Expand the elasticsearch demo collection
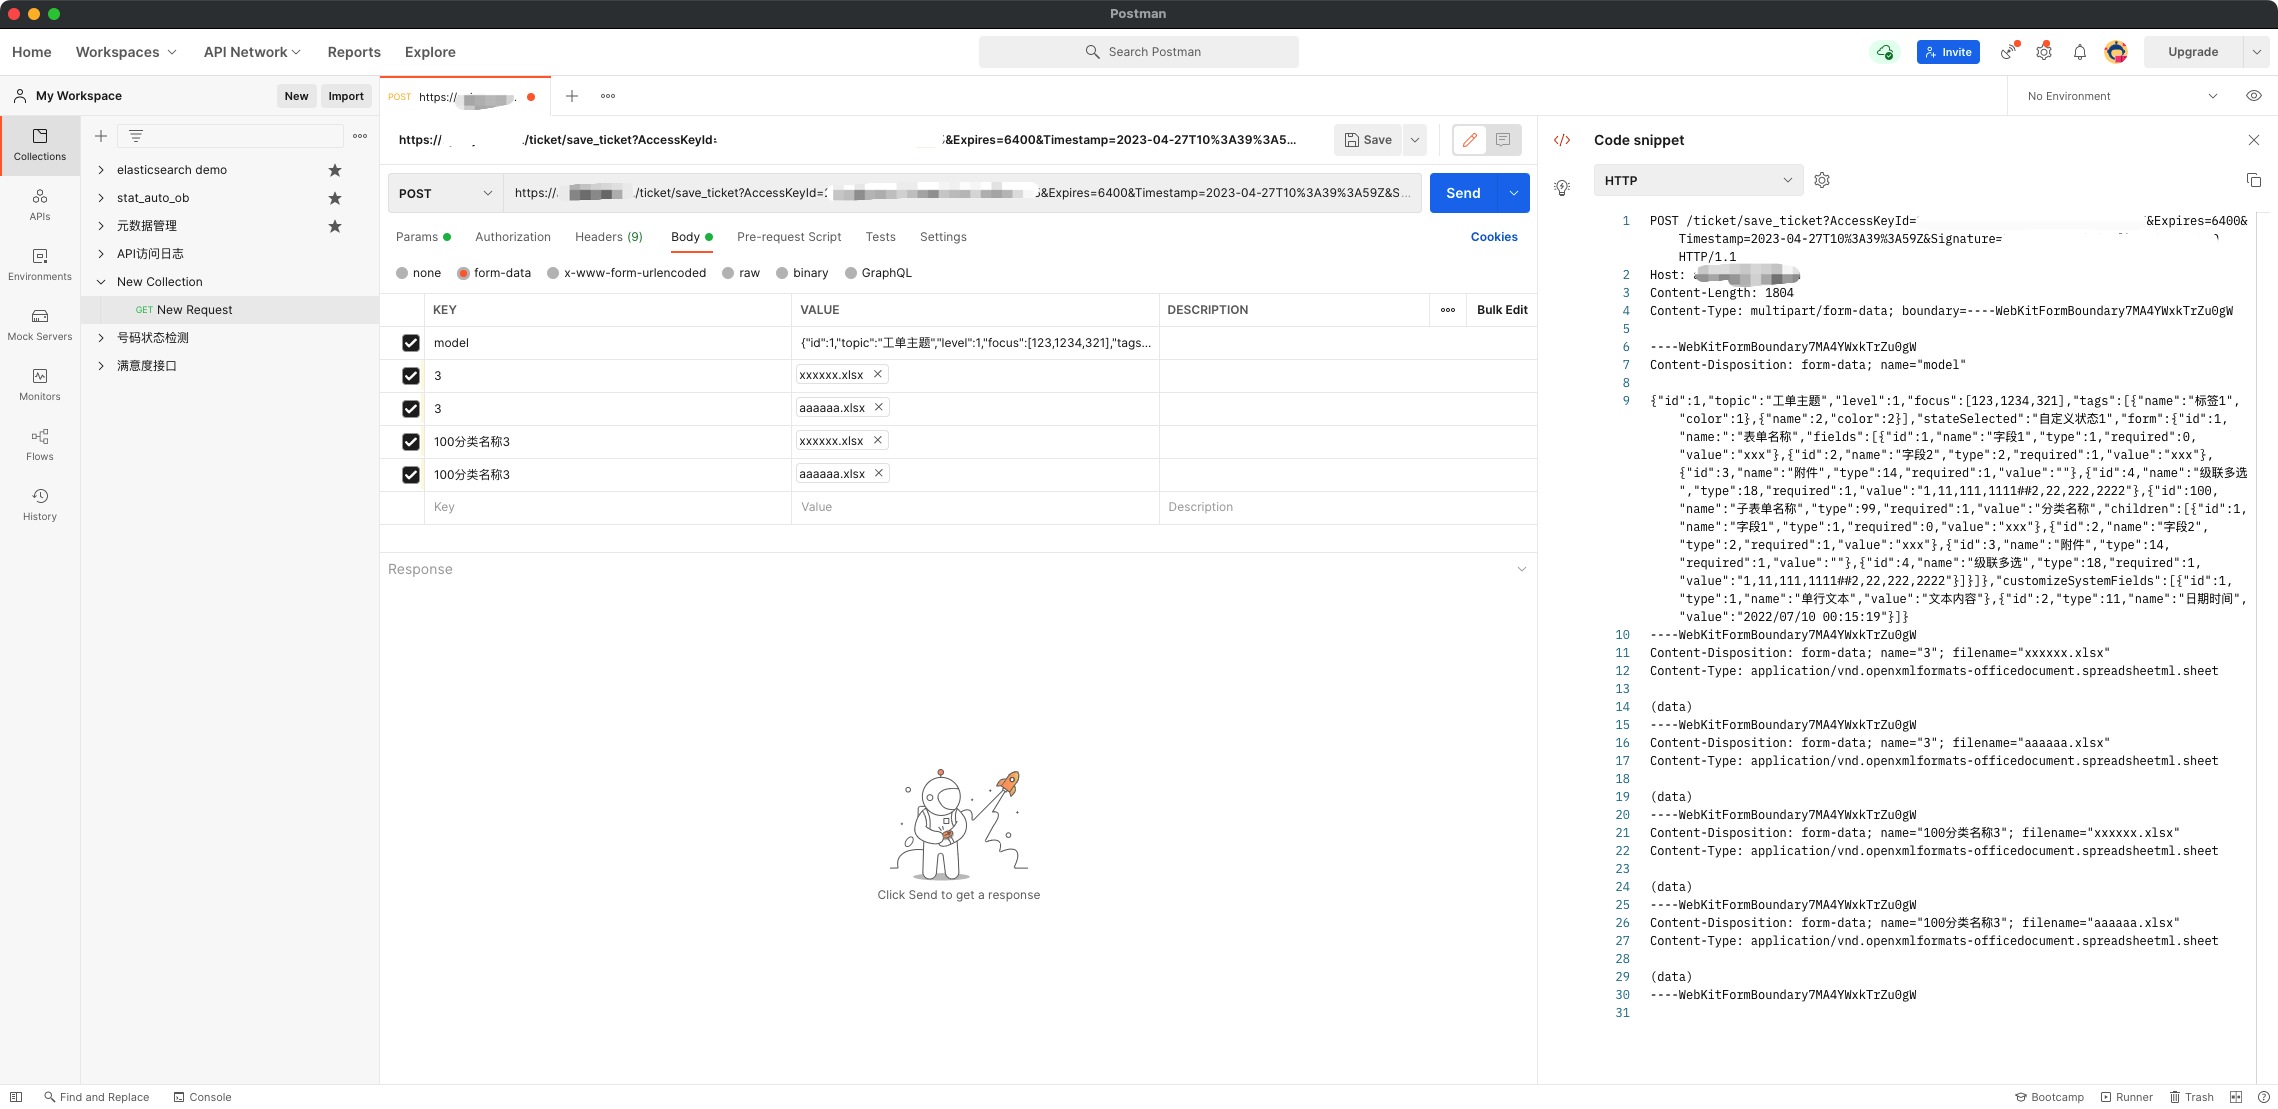2278x1109 pixels. pyautogui.click(x=101, y=170)
